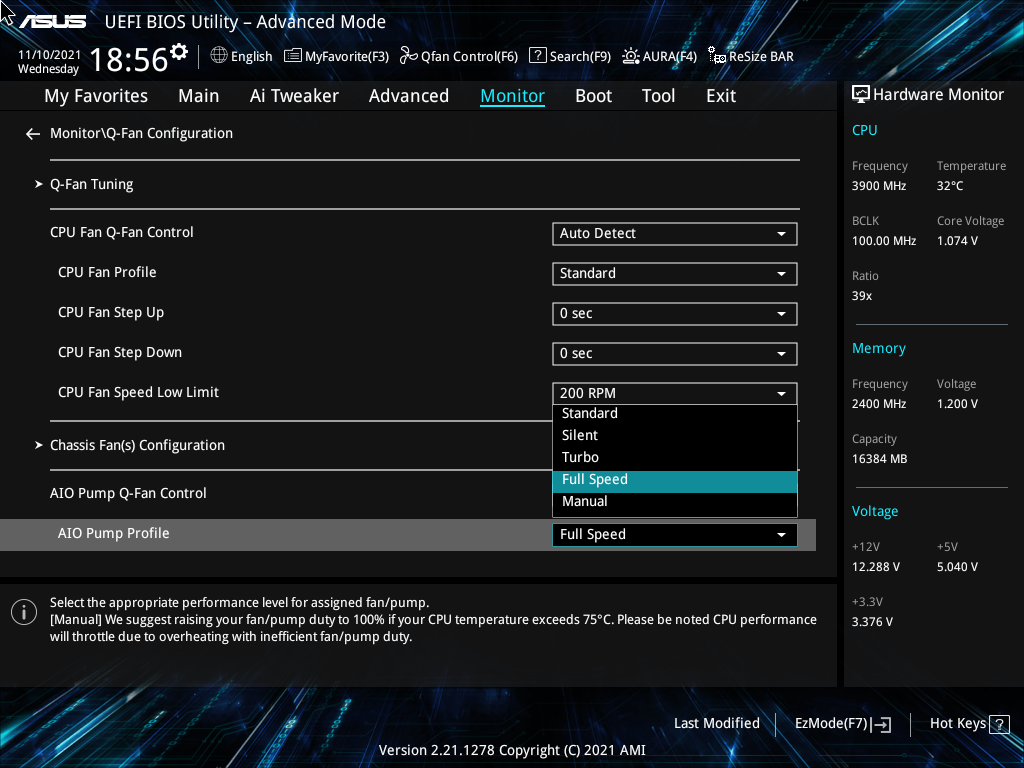Viewport: 1024px width, 768px height.
Task: Expand the Q-Fan Tuning submenu
Action: tap(91, 185)
